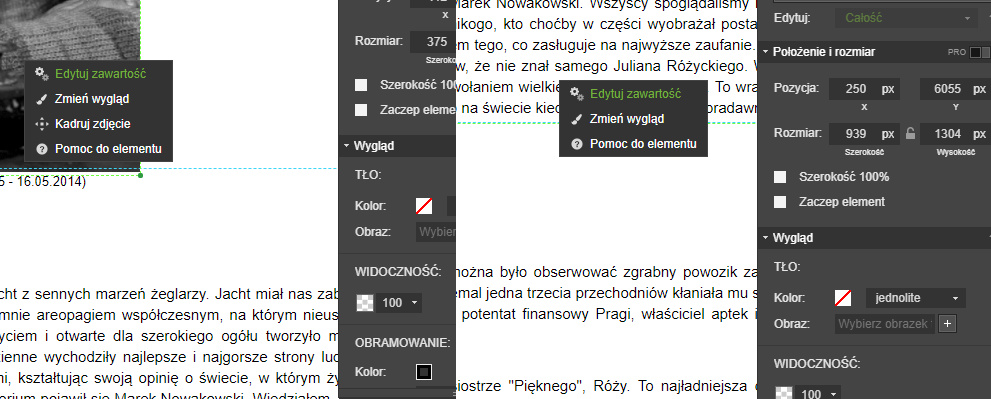Click question-mark icon in three-item text context menu

pyautogui.click(x=576, y=144)
